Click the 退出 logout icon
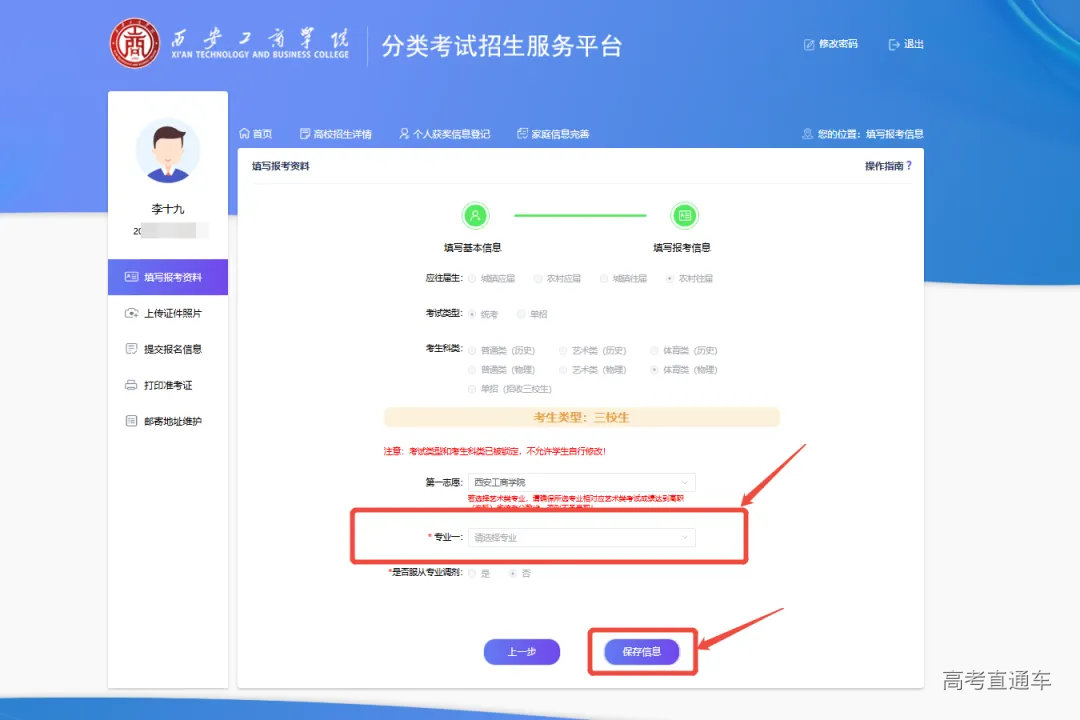1080x720 pixels. 893,44
